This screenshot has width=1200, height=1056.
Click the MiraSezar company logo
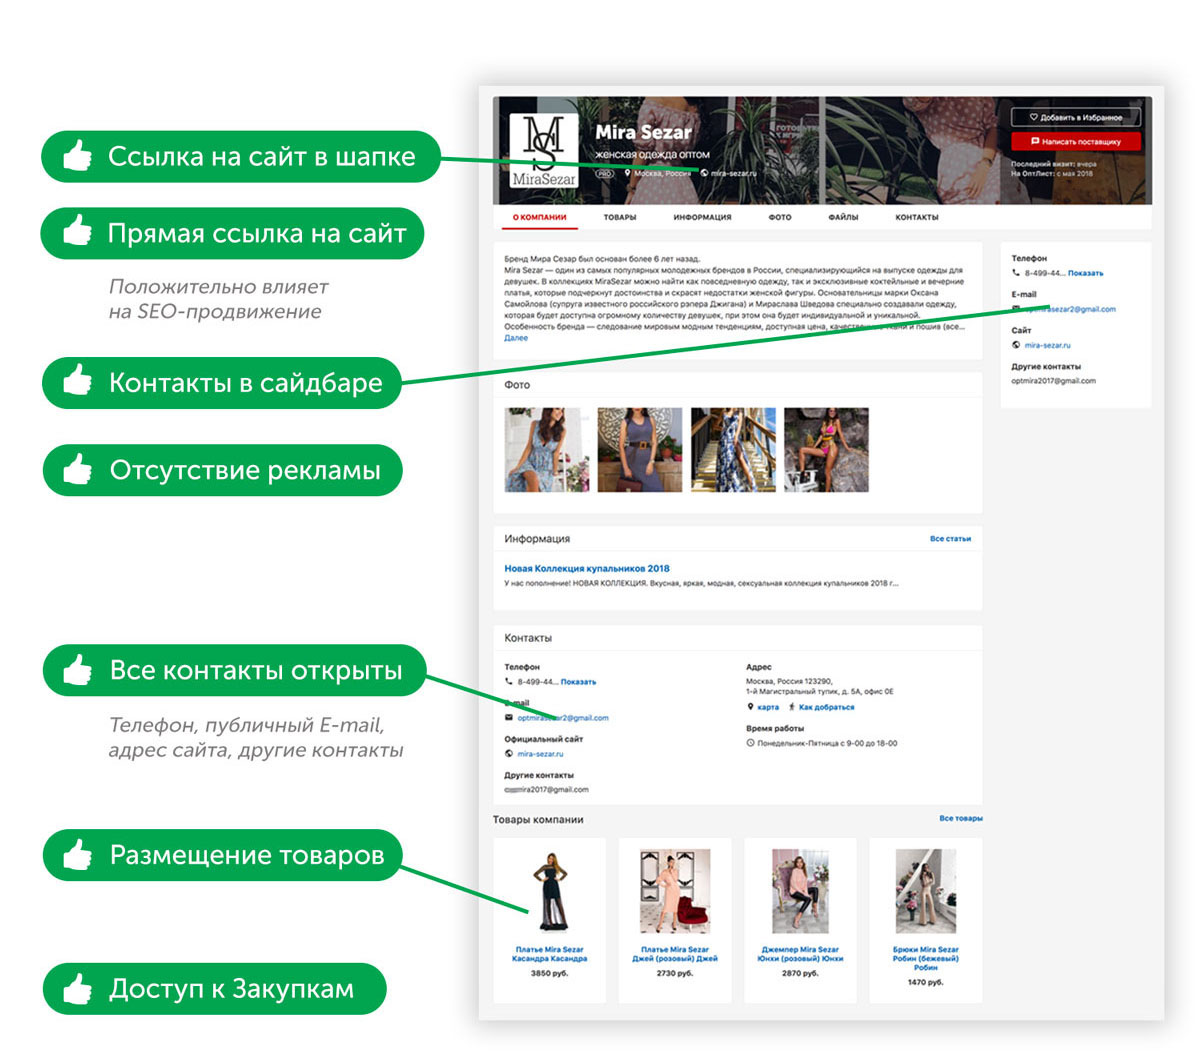click(543, 150)
